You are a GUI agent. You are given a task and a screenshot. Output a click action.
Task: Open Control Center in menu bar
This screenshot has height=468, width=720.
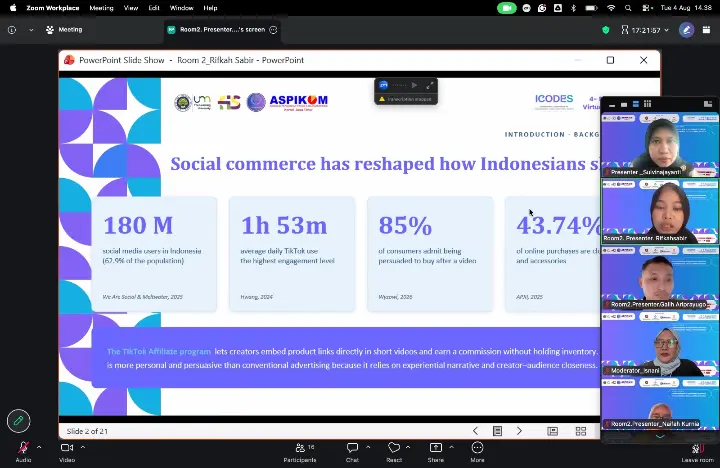(x=648, y=8)
